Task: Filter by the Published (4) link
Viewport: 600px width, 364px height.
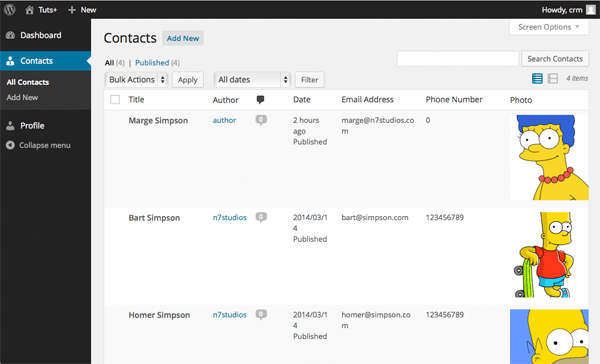Action: 157,62
